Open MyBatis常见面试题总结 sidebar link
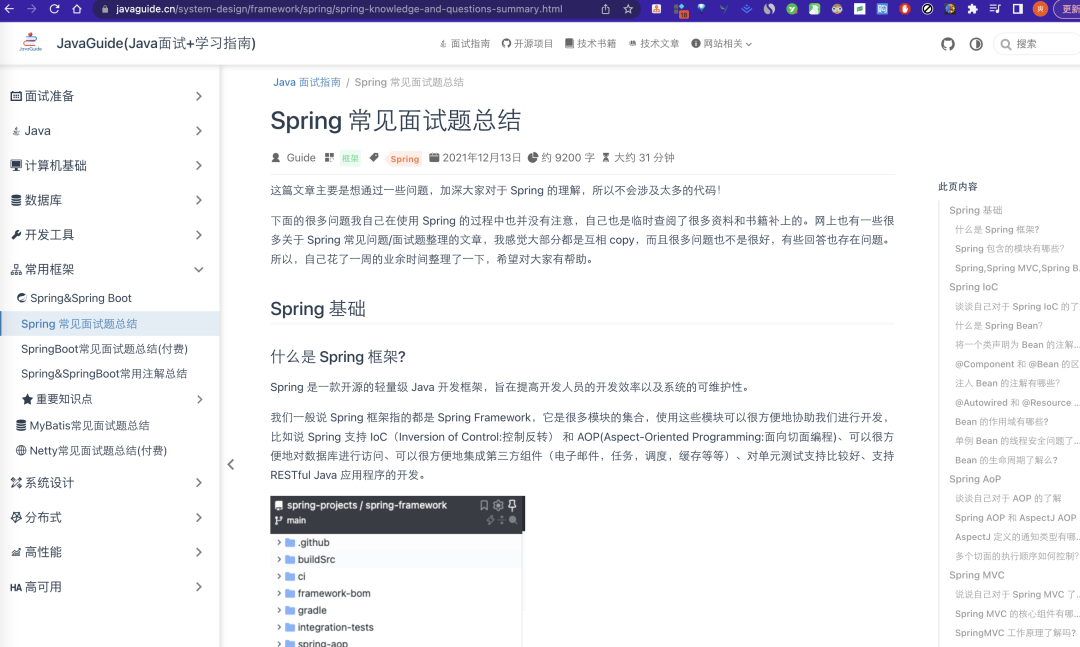Image resolution: width=1080 pixels, height=647 pixels. pos(83,426)
